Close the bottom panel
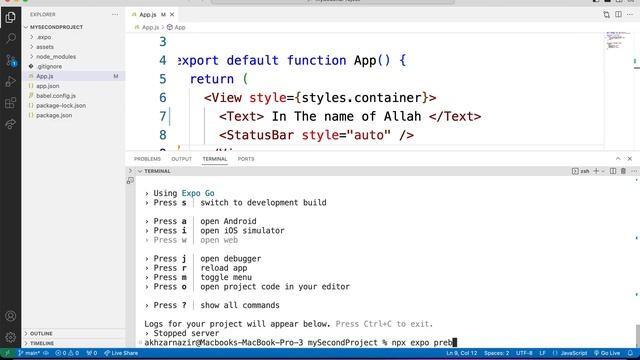This screenshot has height=360, width=640. click(x=630, y=159)
